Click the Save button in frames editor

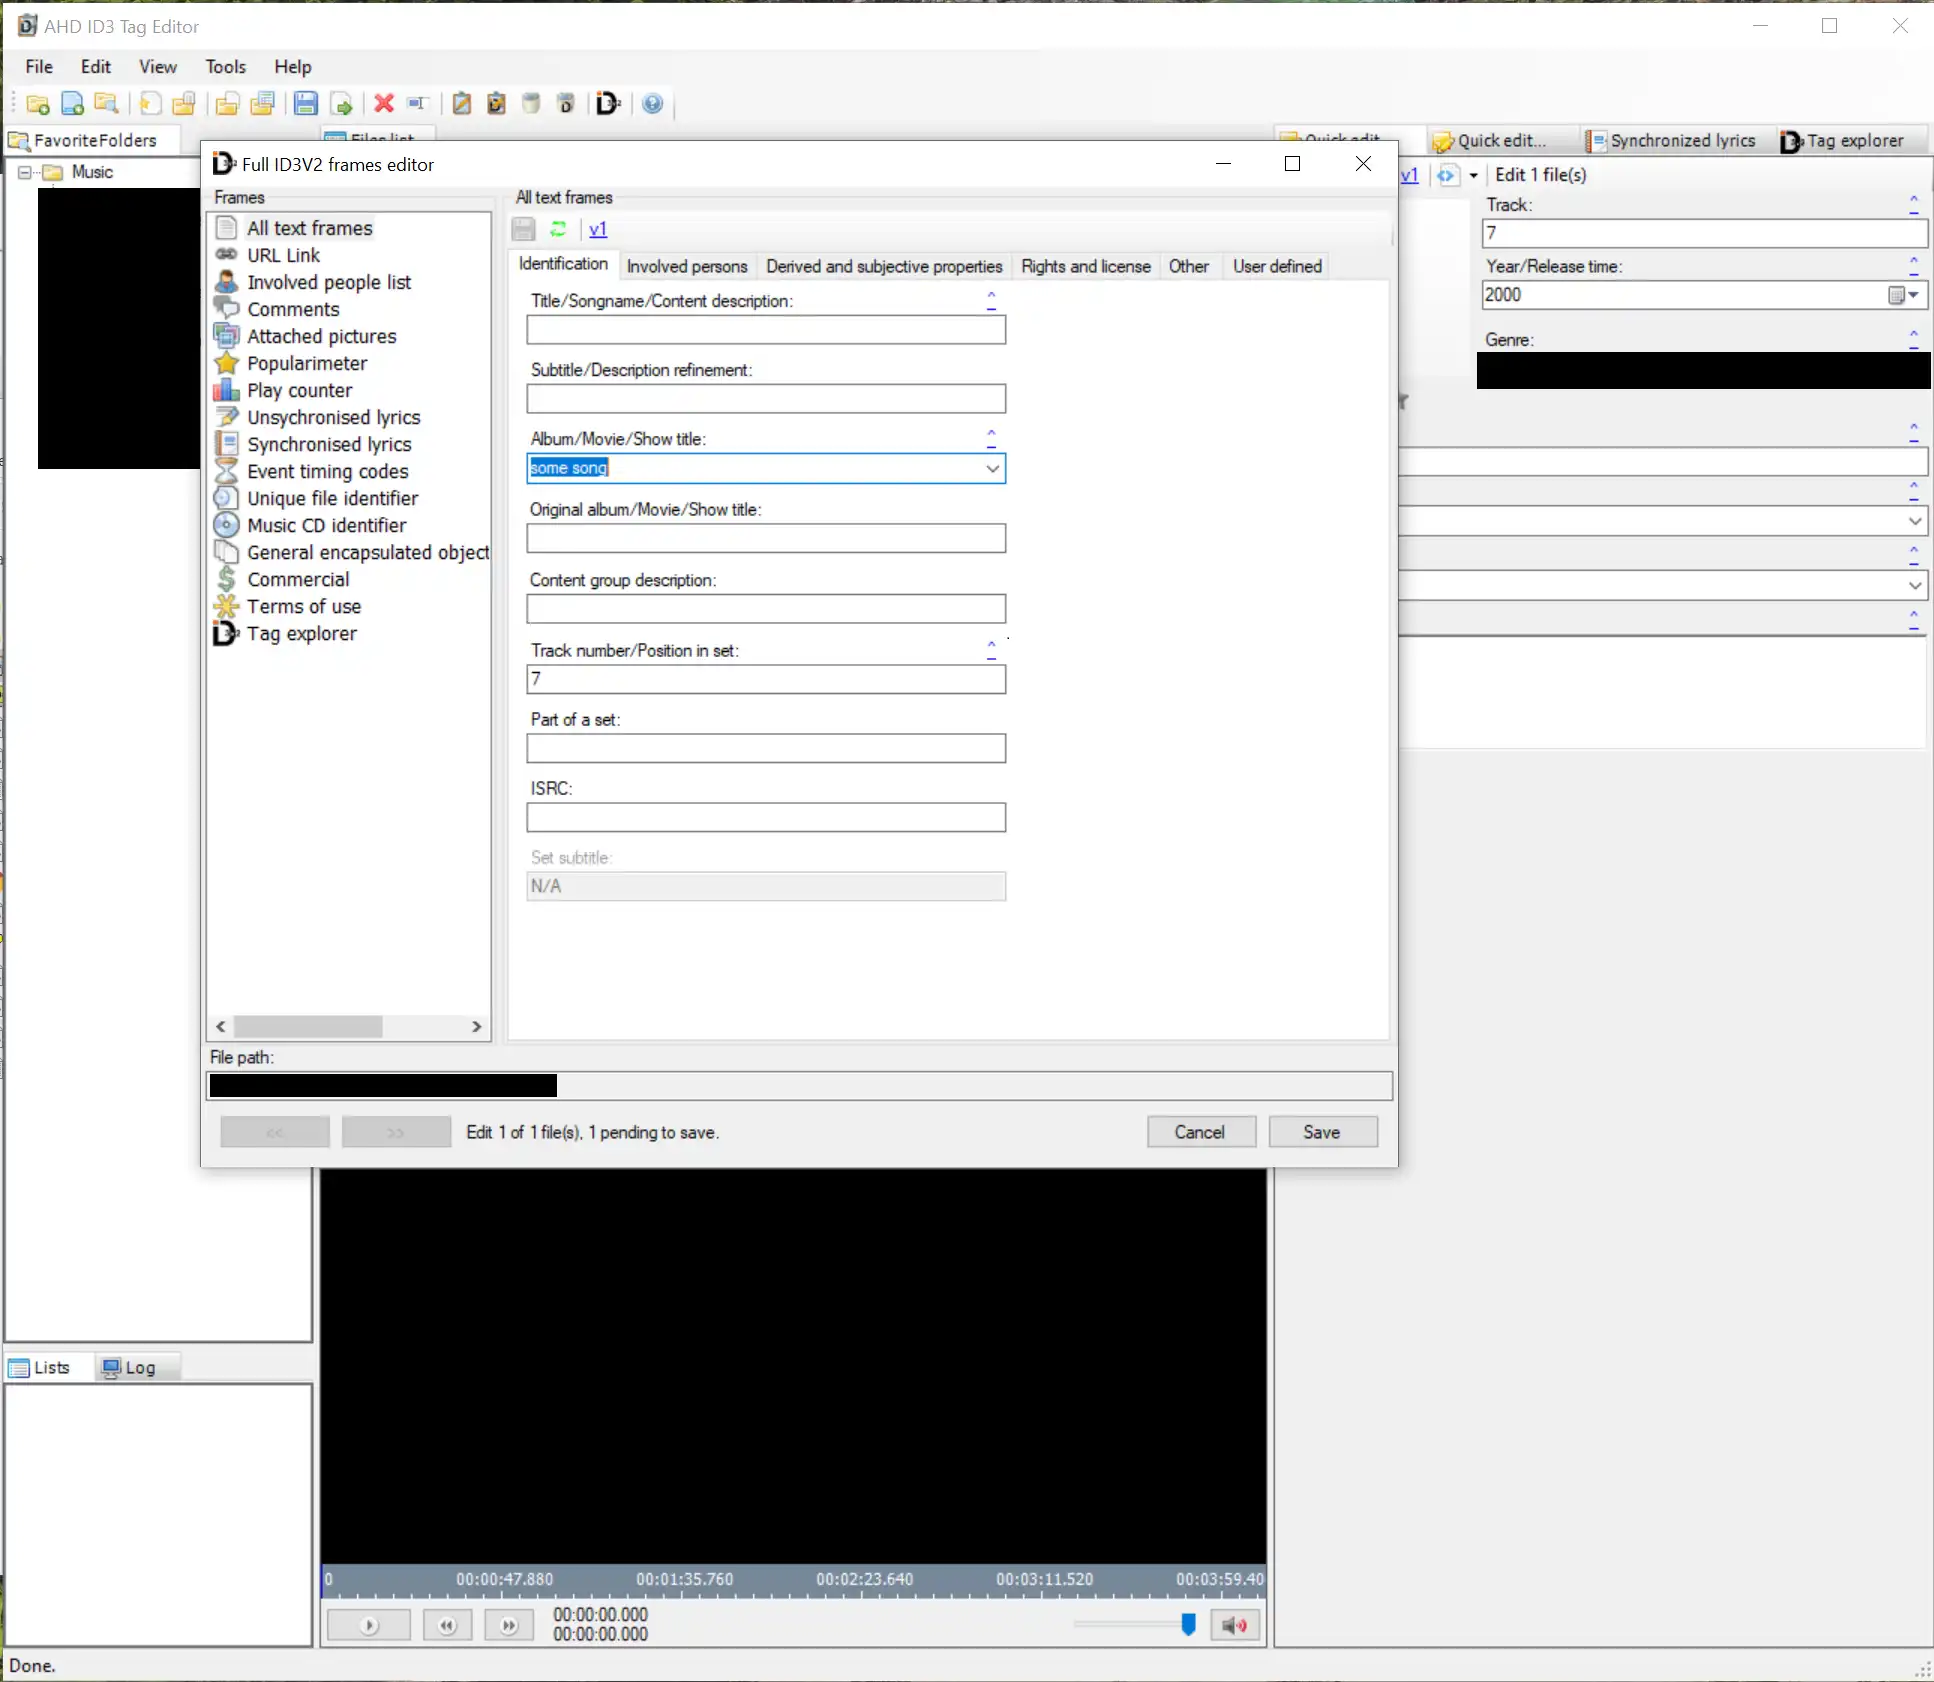[x=1322, y=1132]
